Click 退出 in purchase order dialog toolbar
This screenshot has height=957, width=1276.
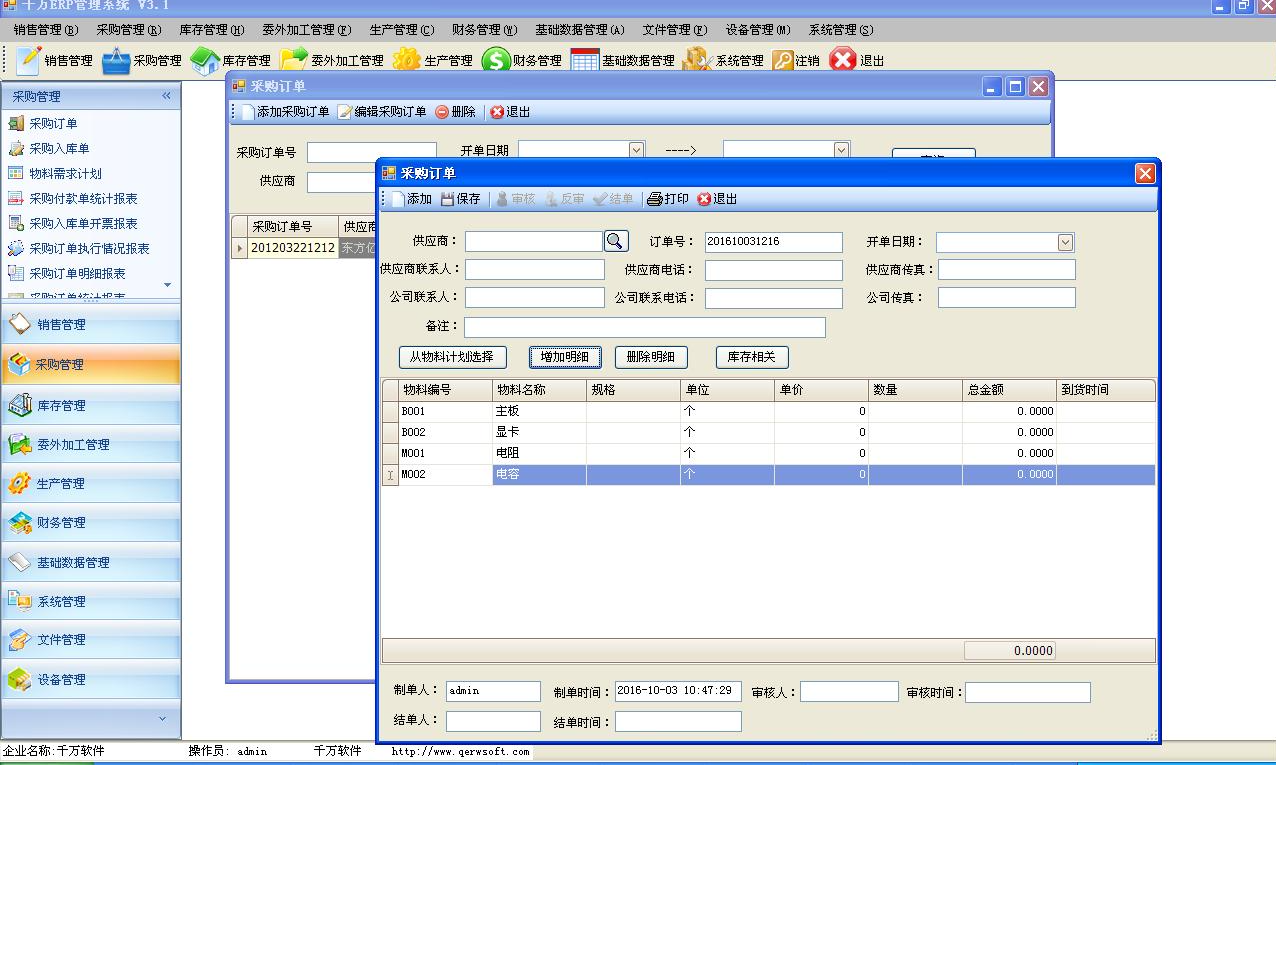[x=717, y=199]
